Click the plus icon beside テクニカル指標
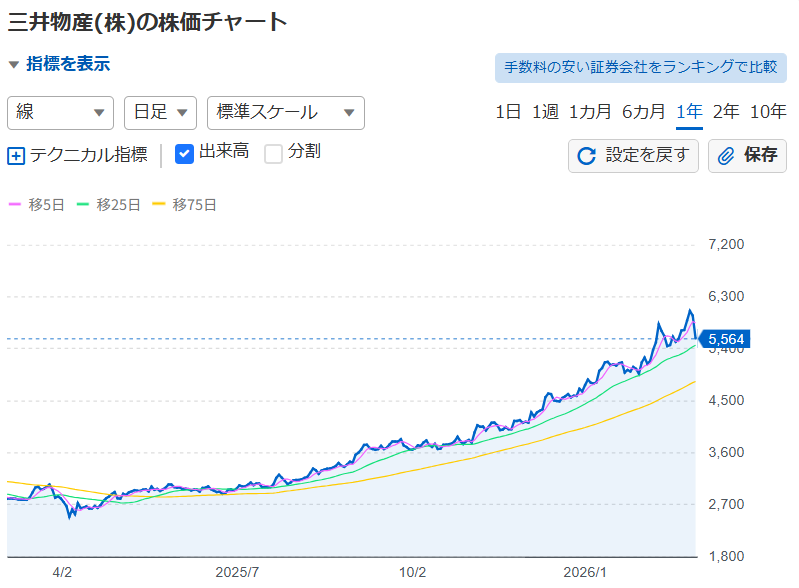799x588 pixels. 16,156
